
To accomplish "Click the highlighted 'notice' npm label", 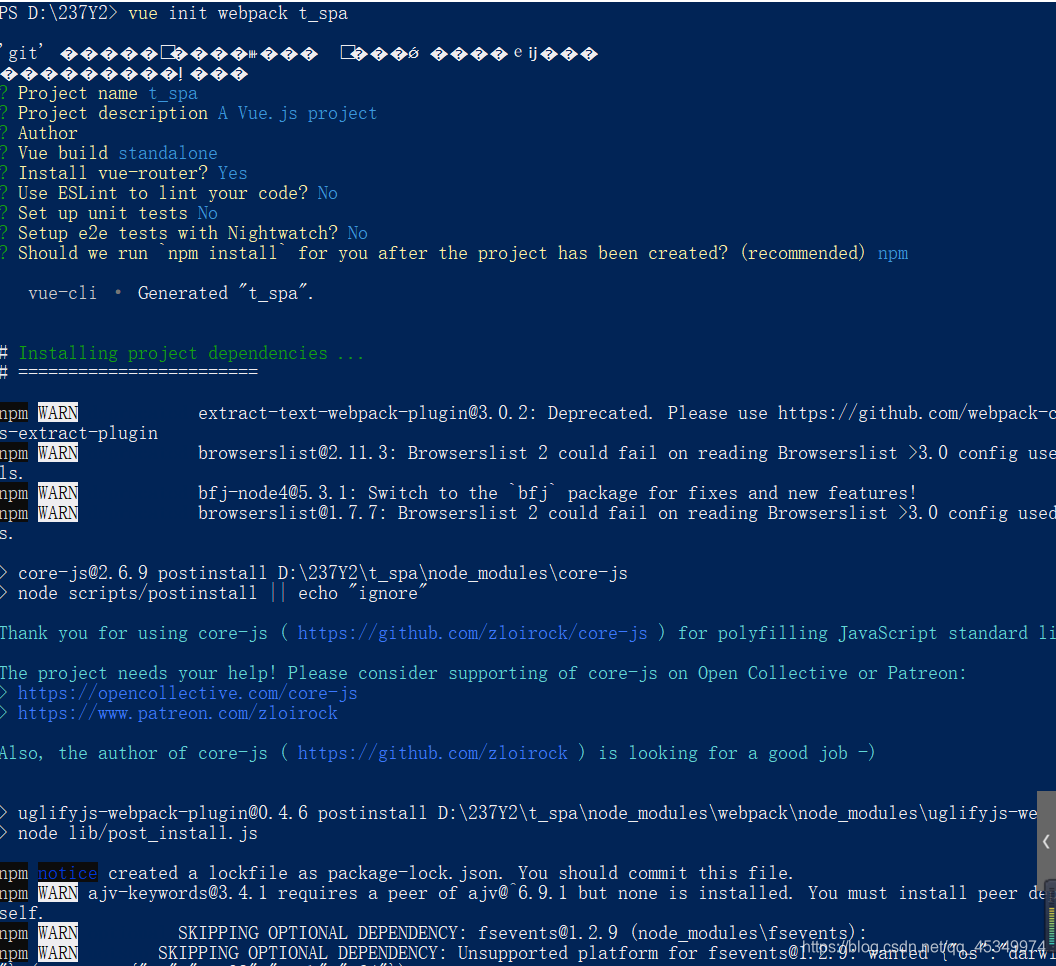I will pyautogui.click(x=67, y=873).
